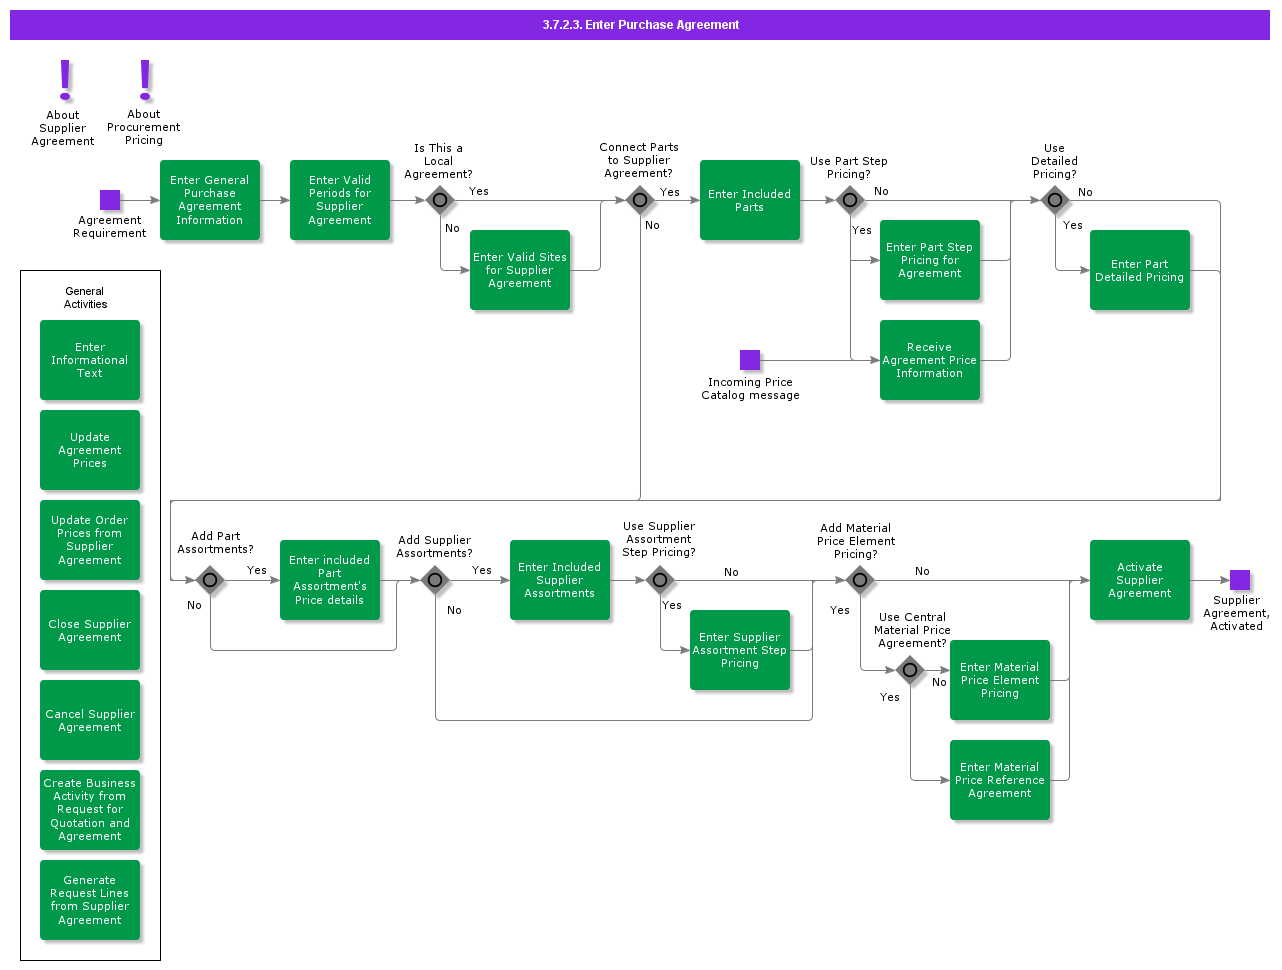Open Update Agreement Prices general activity
The width and height of the screenshot is (1282, 970).
[x=90, y=450]
